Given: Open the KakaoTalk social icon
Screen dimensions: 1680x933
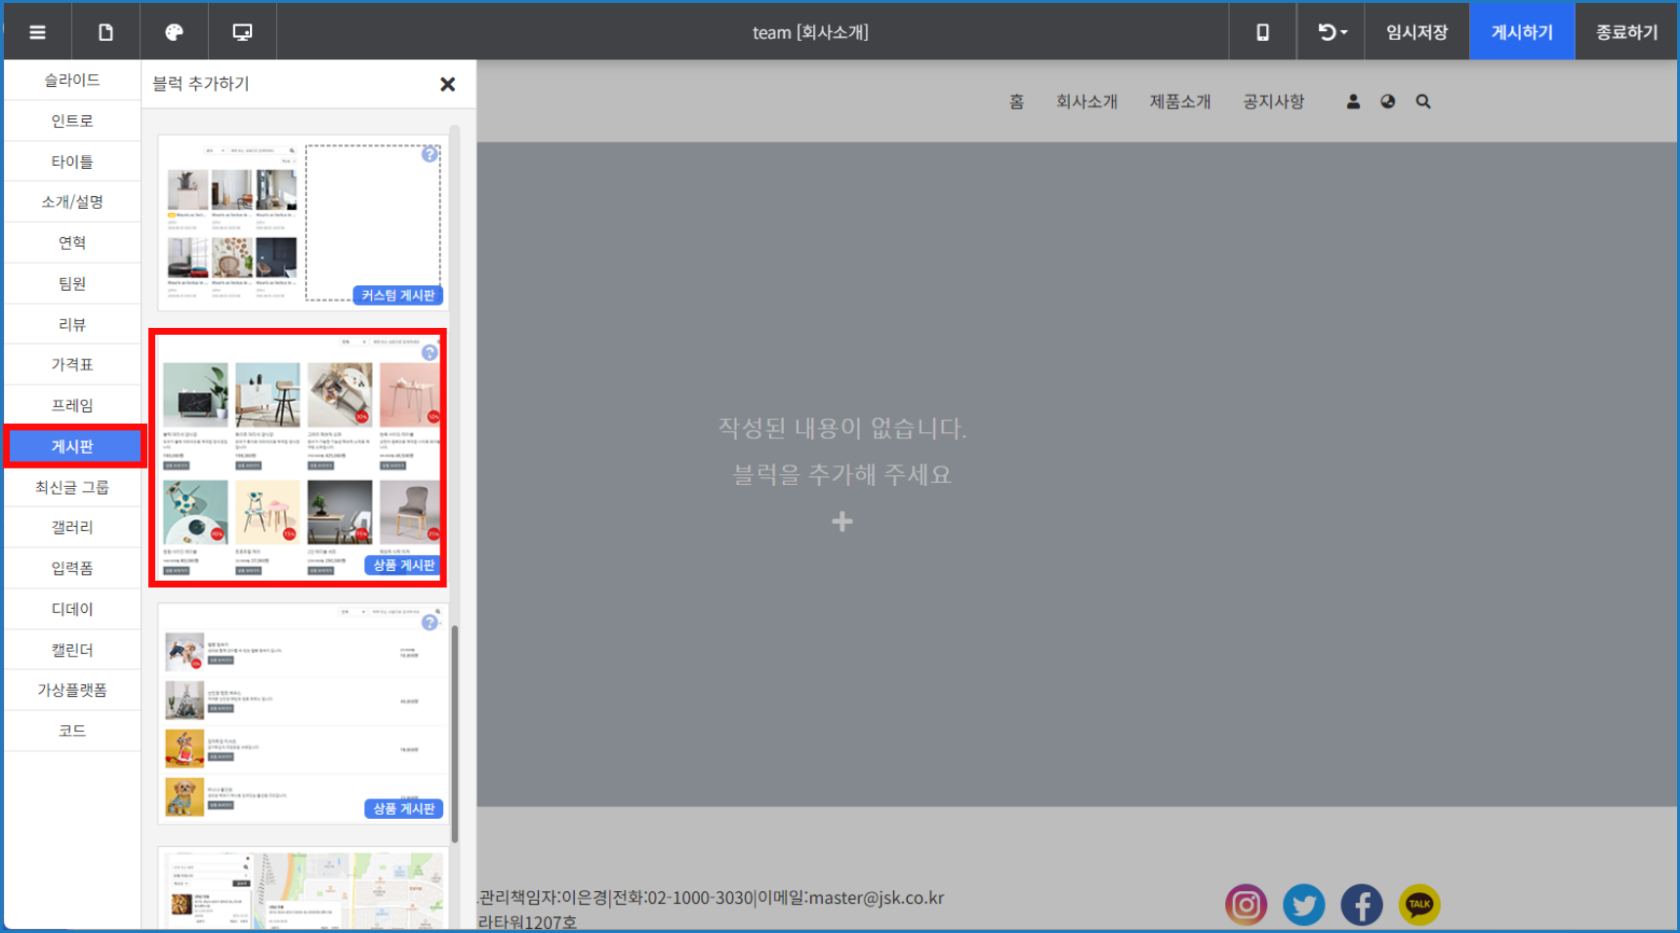Looking at the screenshot, I should (x=1419, y=905).
